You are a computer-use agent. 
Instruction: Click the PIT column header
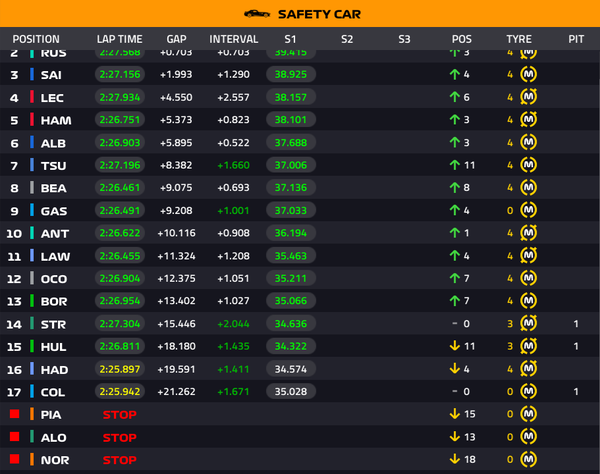pos(576,39)
